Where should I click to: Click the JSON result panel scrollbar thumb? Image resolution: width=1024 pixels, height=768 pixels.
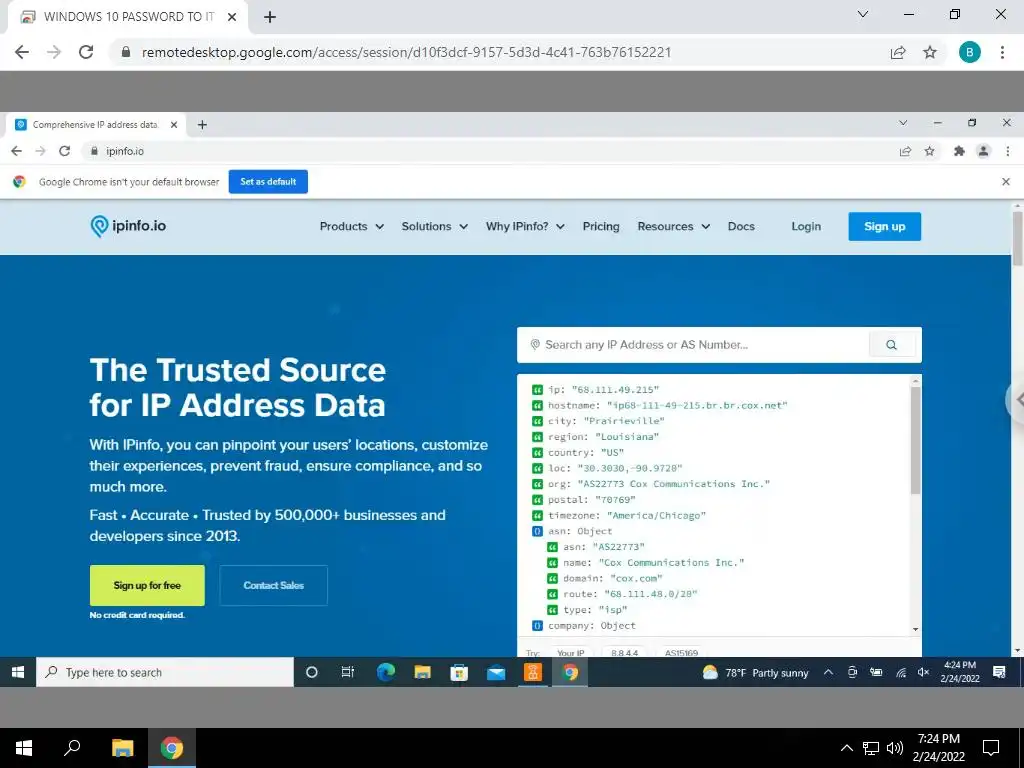coord(916,441)
